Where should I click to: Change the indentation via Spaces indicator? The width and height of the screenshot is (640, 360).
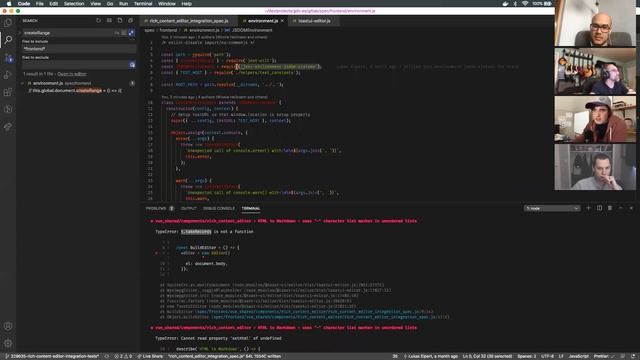click(527, 356)
